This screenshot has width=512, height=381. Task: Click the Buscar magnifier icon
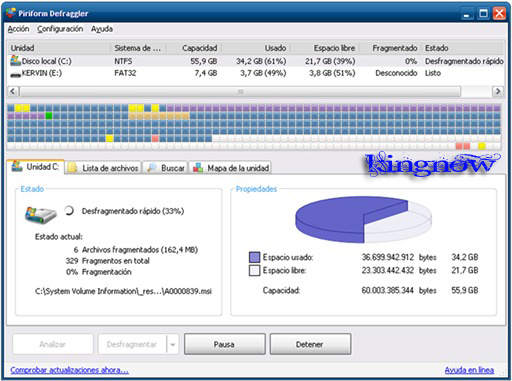tap(152, 168)
